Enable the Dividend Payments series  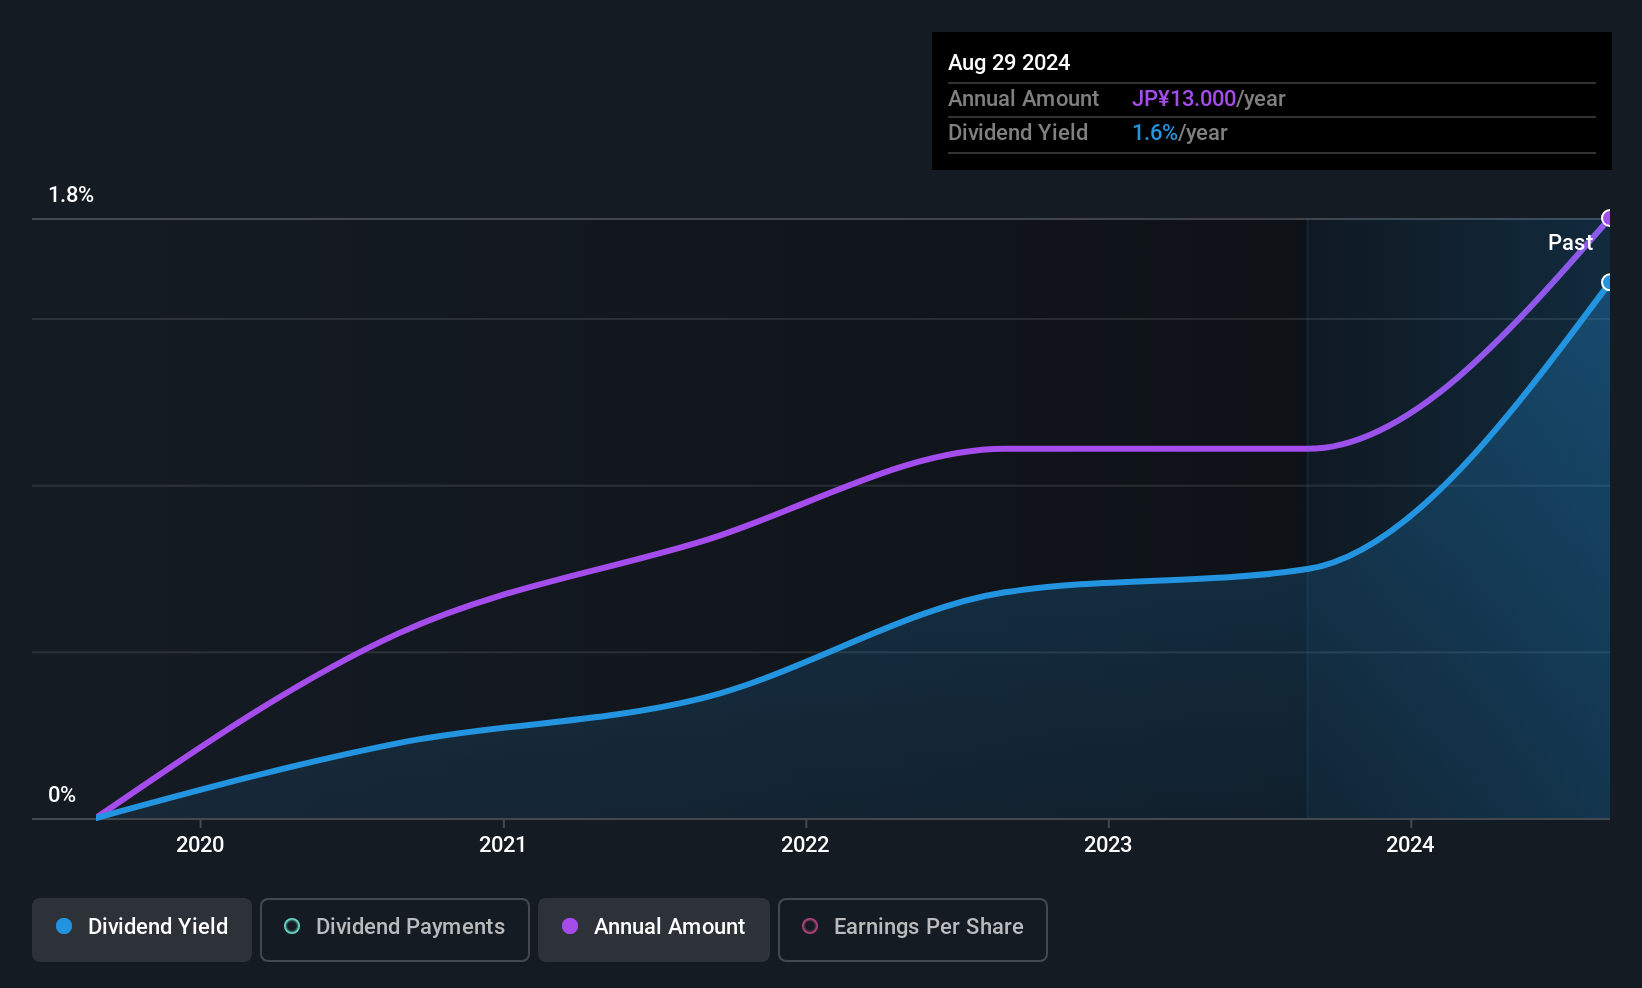395,927
